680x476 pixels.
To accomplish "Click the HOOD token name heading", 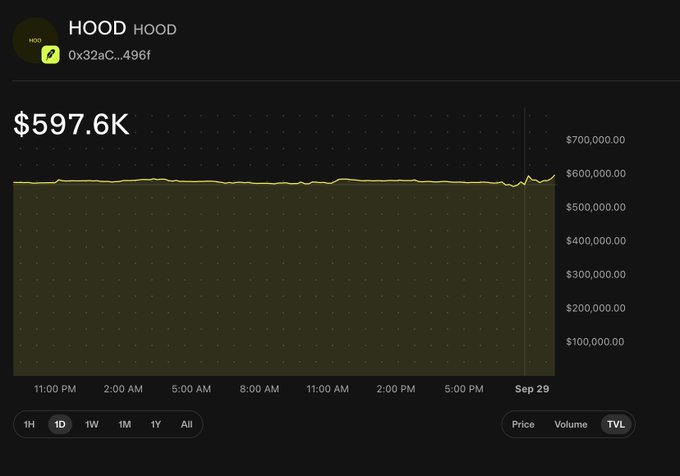I will point(97,28).
